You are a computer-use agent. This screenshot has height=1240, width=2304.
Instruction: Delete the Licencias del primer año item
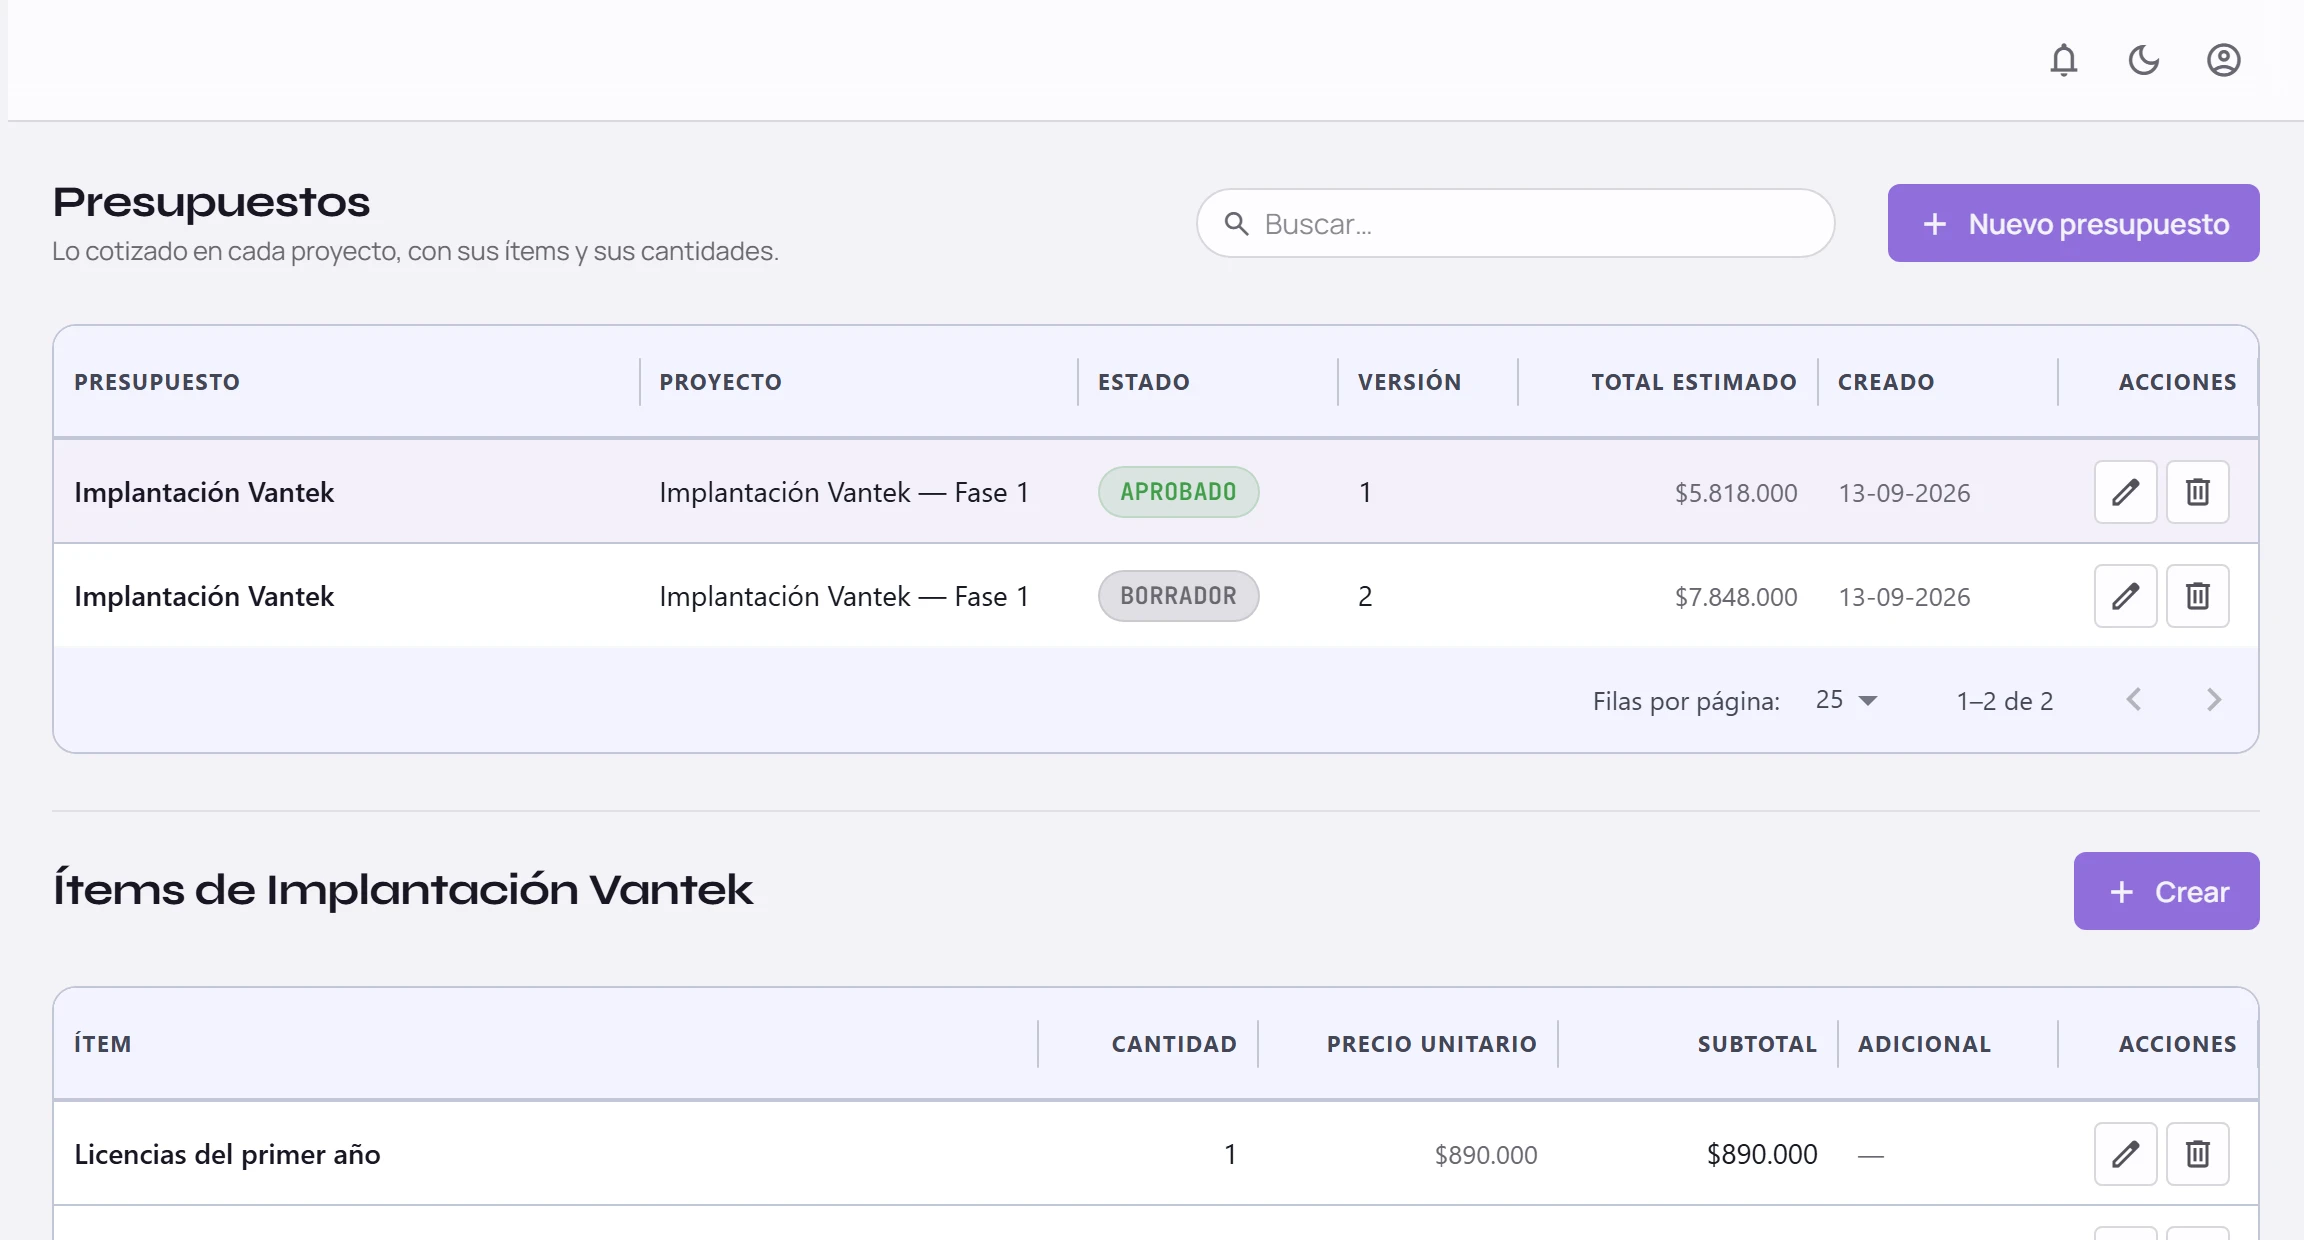pos(2198,1154)
